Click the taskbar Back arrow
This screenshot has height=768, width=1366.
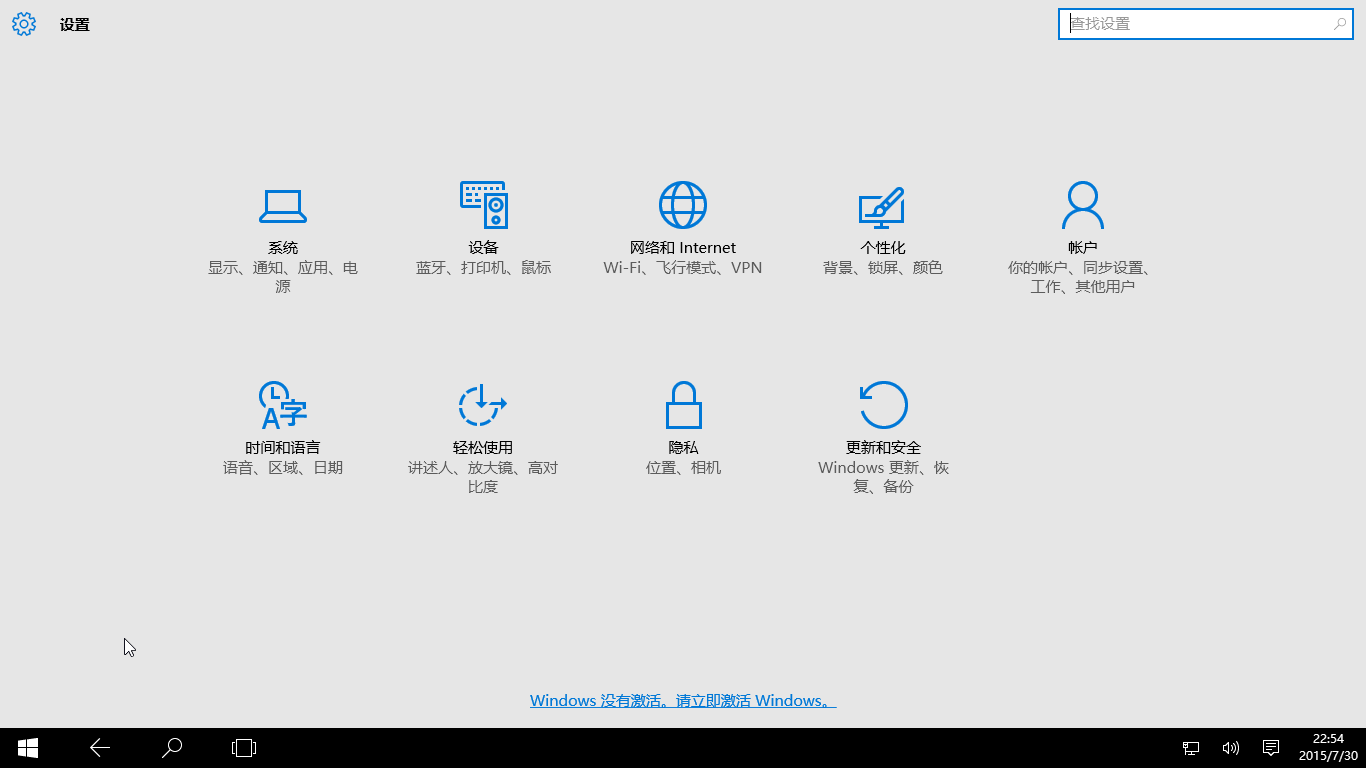point(100,748)
